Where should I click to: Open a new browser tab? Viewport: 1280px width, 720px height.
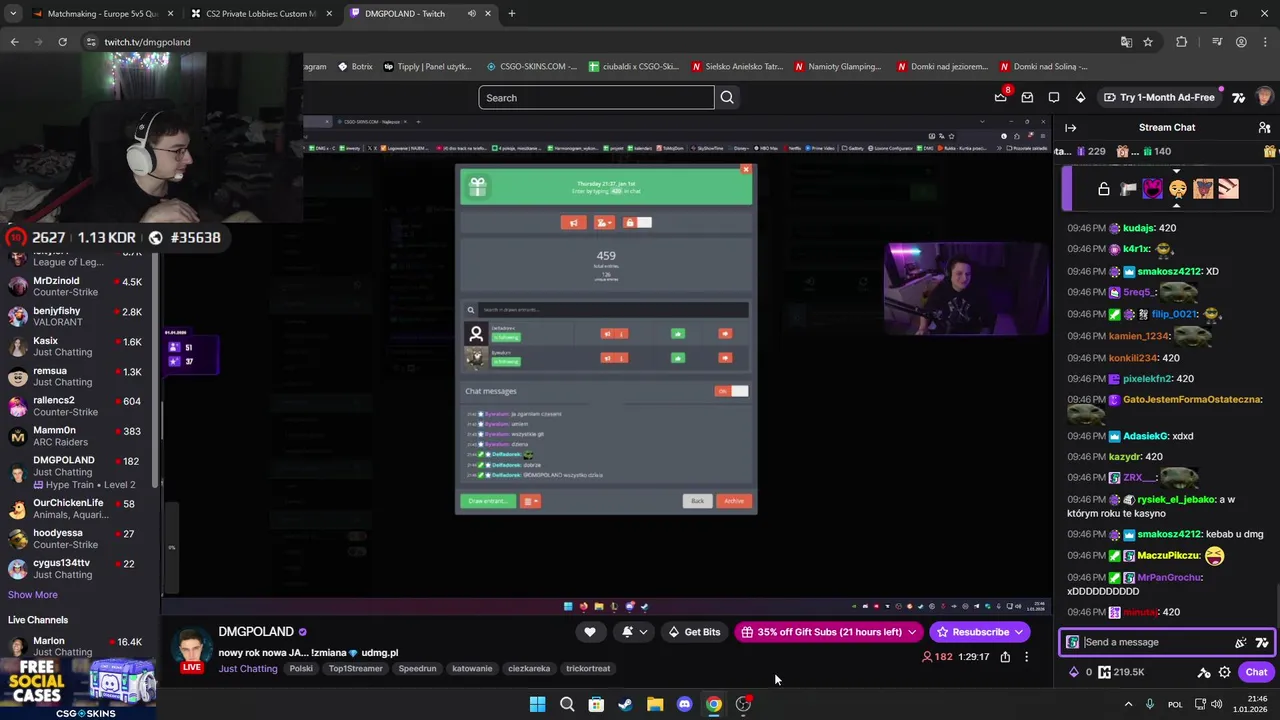pyautogui.click(x=512, y=14)
